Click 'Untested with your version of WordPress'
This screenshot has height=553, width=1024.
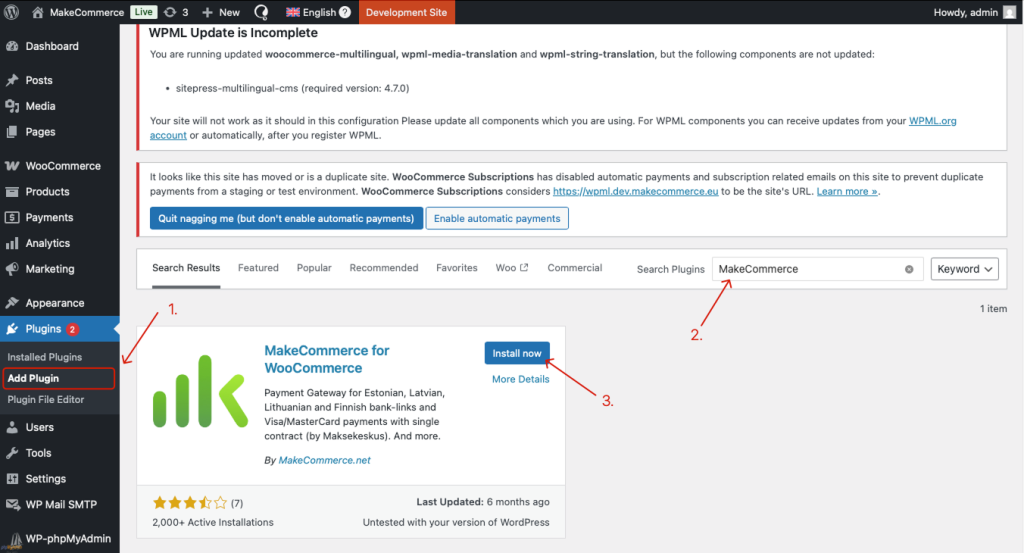(456, 522)
